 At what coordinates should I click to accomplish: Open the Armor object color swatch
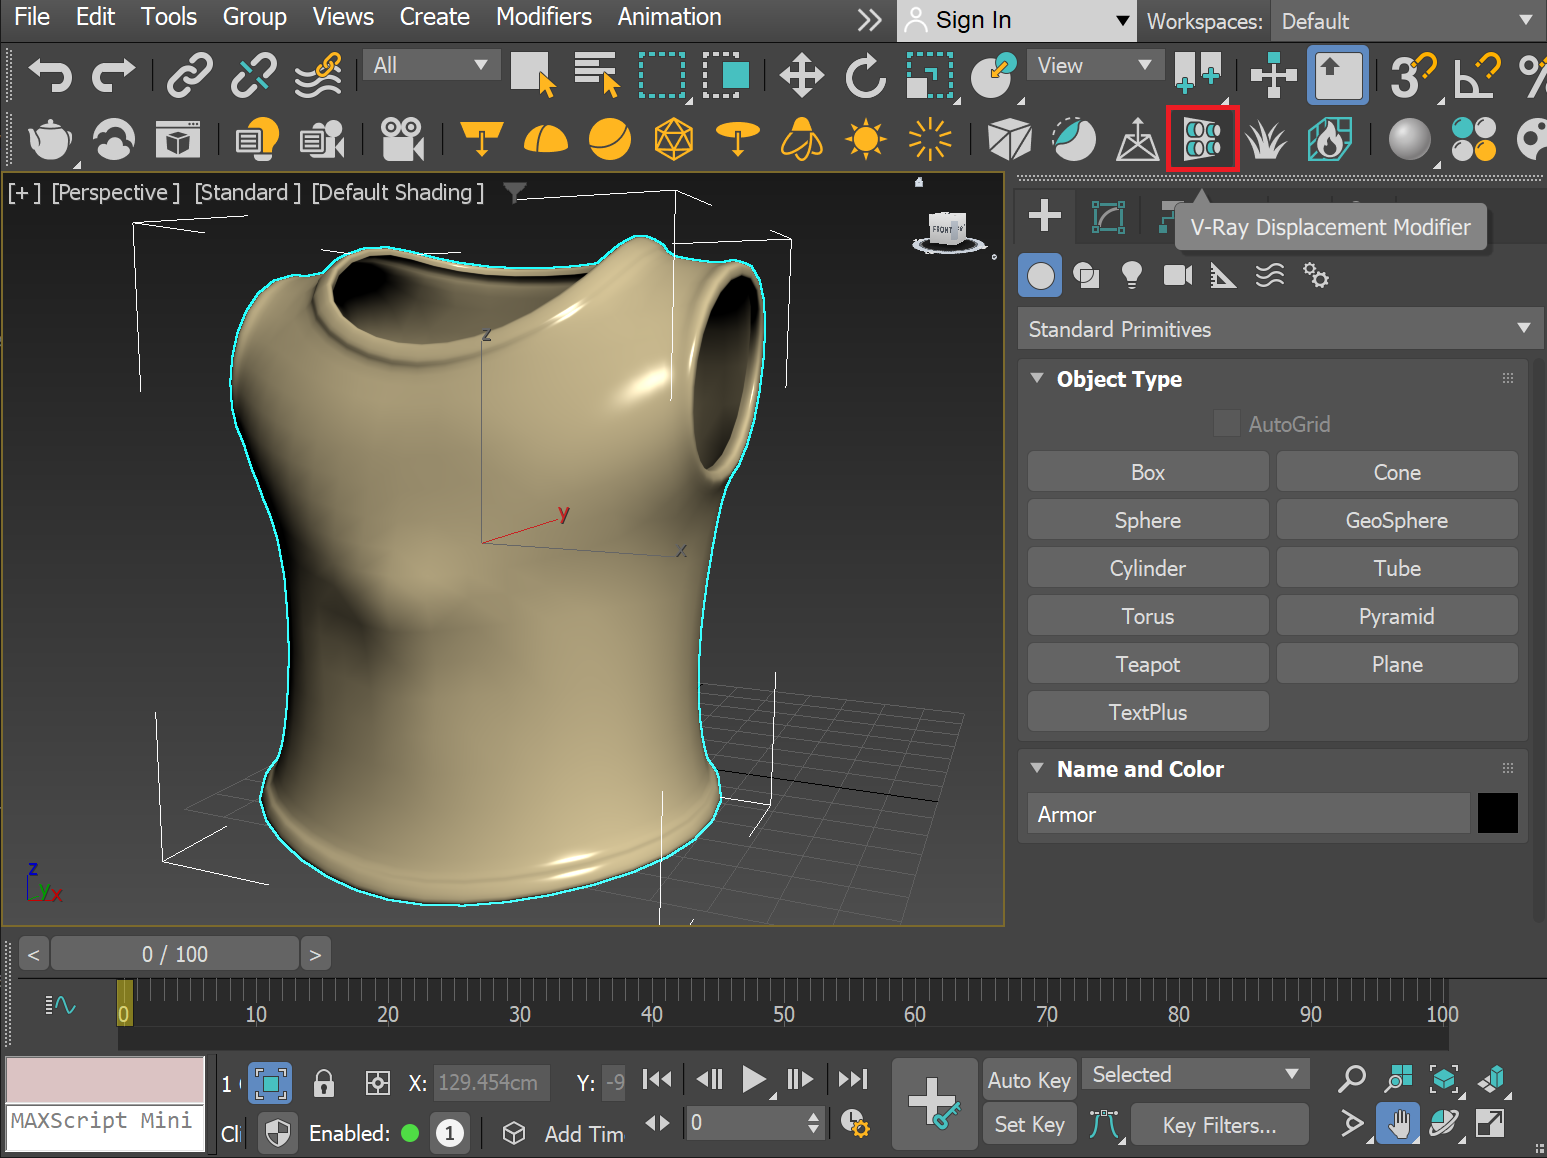tap(1497, 813)
